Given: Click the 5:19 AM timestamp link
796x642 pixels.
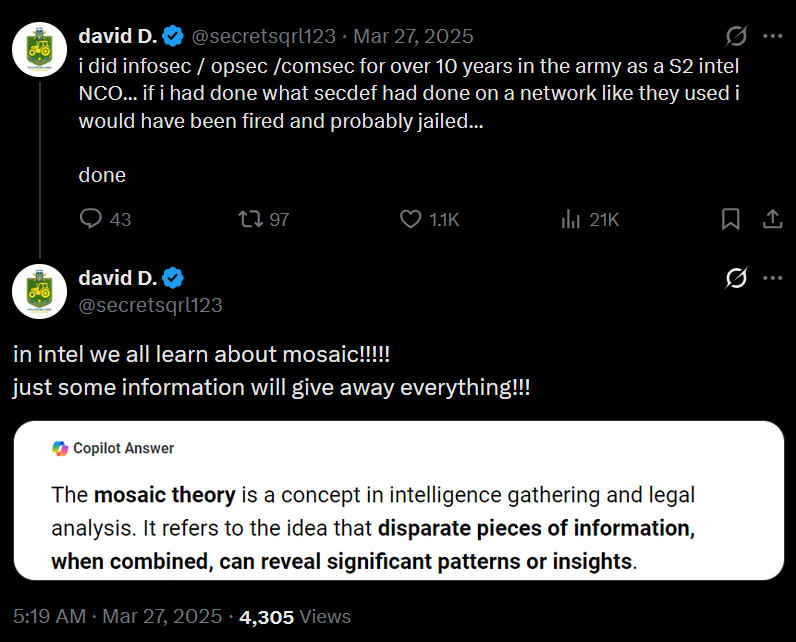Looking at the screenshot, I should coord(49,616).
